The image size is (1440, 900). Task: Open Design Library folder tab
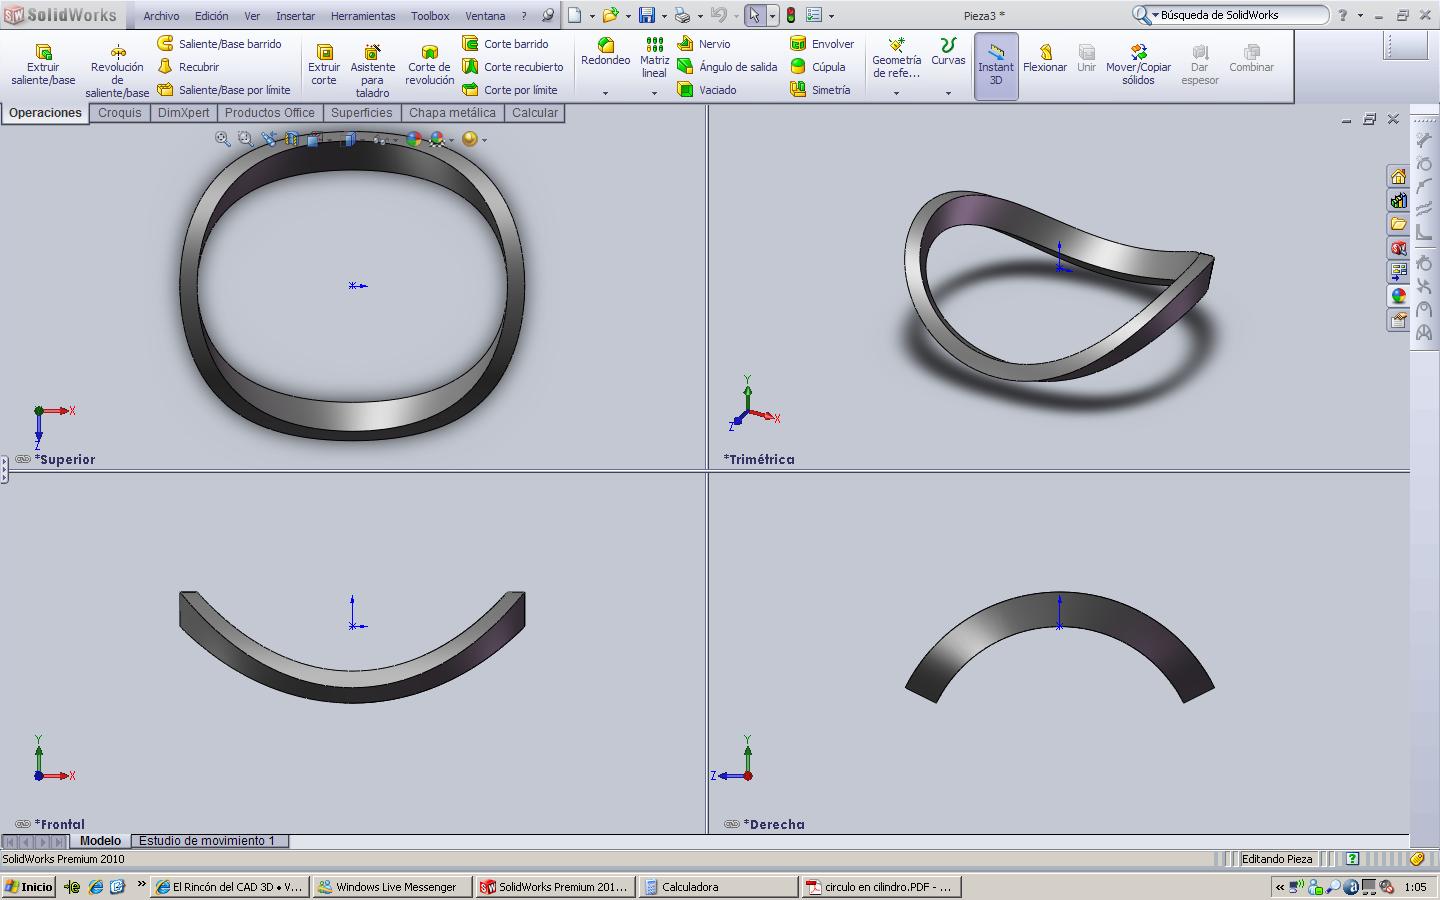coord(1398,224)
